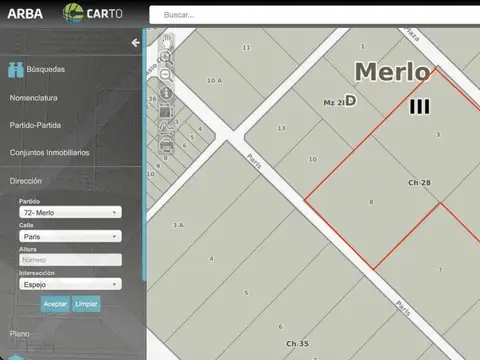Open the Intersección dropdown showing Espejo

click(x=70, y=284)
